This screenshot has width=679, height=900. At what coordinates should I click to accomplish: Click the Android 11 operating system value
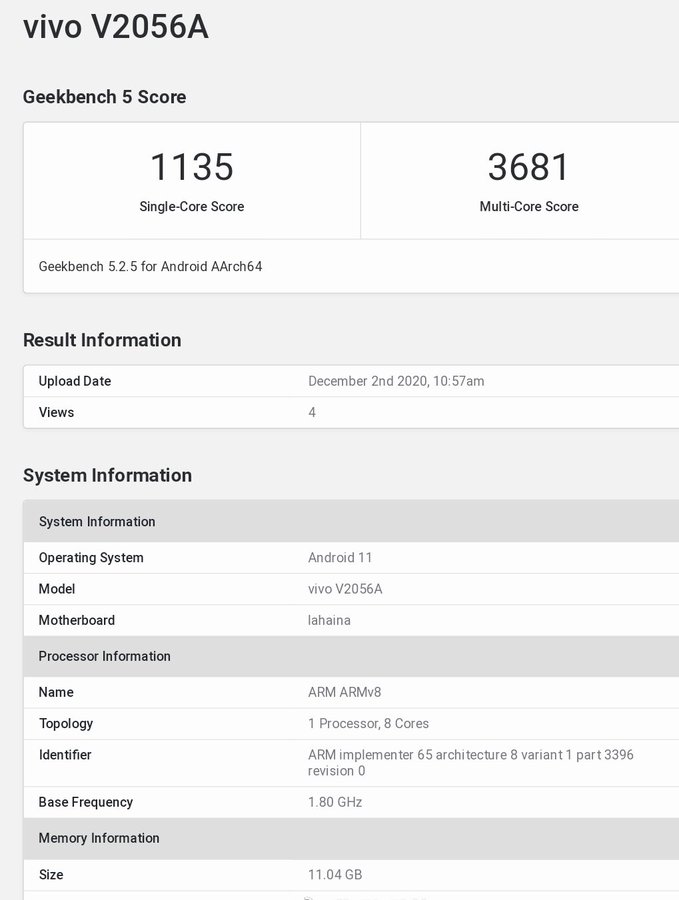(x=340, y=558)
